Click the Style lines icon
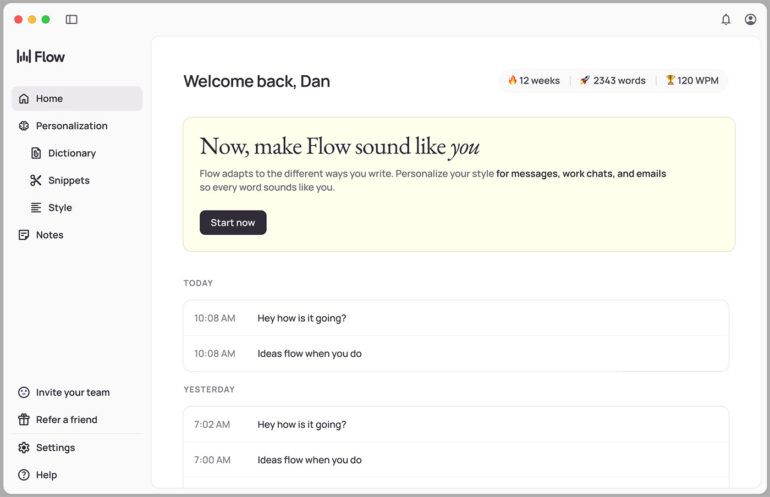Viewport: 770px width, 497px height. click(x=36, y=208)
